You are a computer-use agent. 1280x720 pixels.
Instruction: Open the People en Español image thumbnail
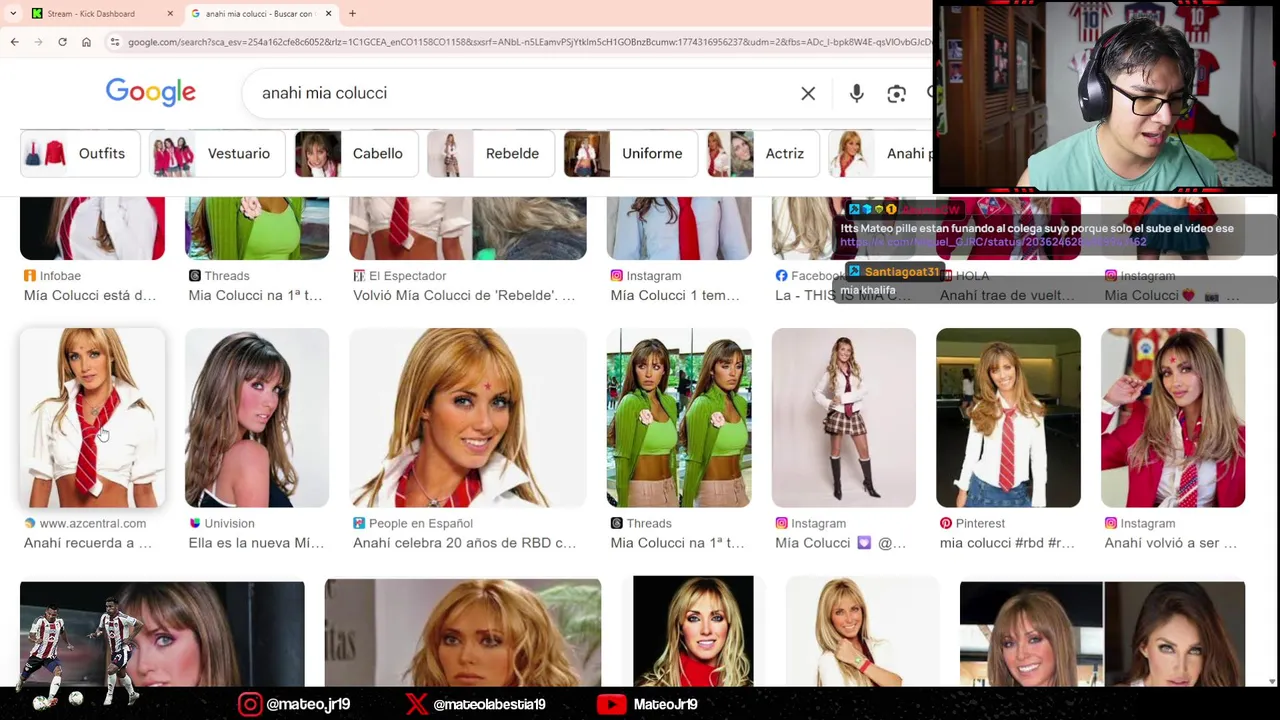coord(468,417)
